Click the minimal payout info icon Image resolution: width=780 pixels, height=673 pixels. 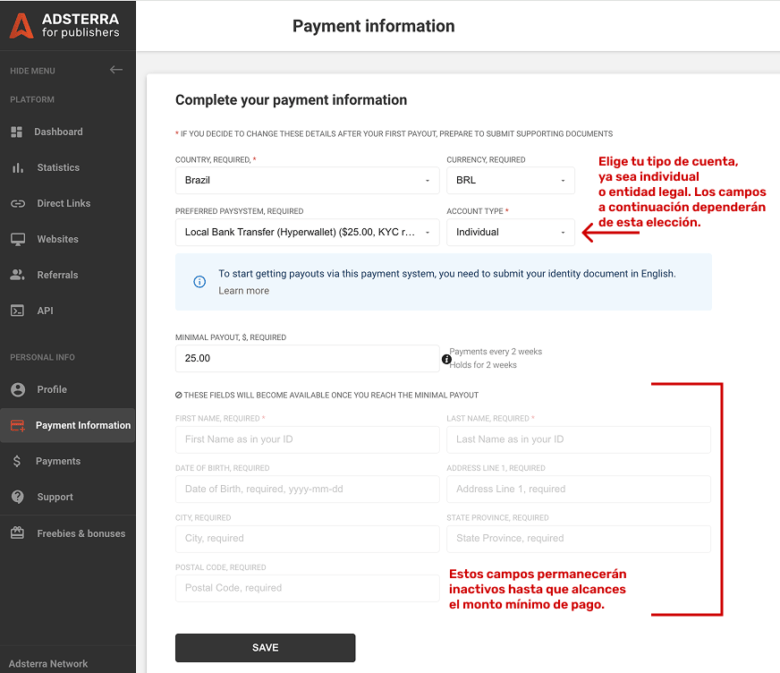coord(447,359)
